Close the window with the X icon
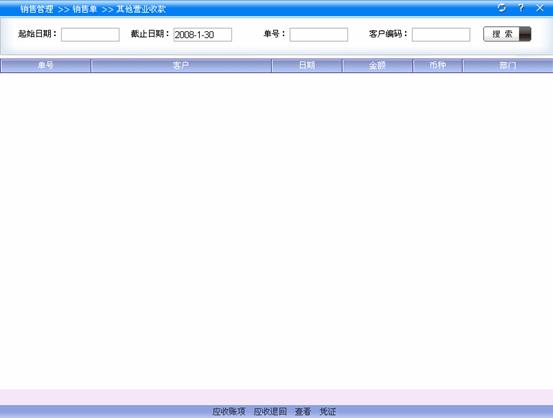 540,7
